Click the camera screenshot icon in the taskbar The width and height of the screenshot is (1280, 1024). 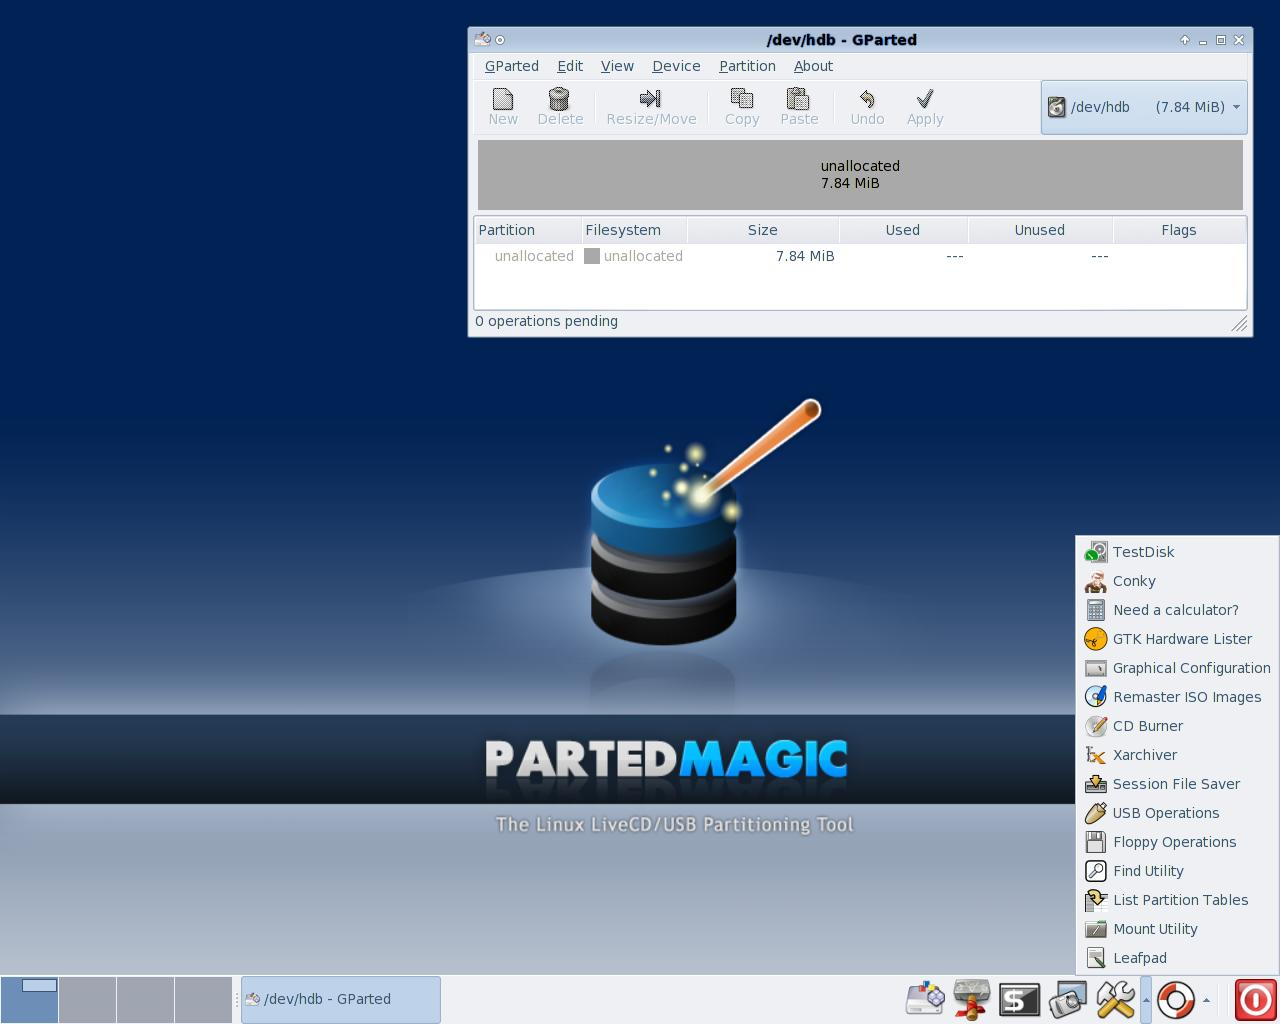coord(1067,999)
